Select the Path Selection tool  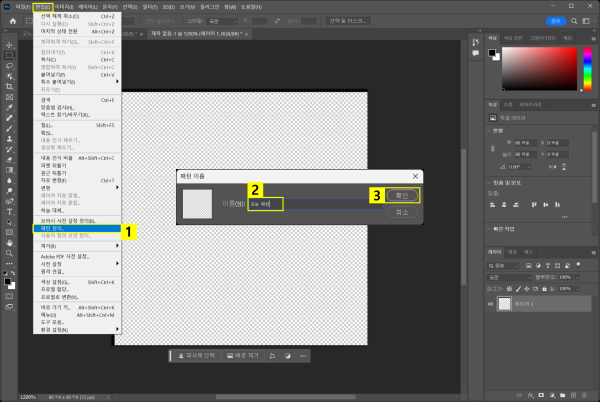(x=9, y=222)
